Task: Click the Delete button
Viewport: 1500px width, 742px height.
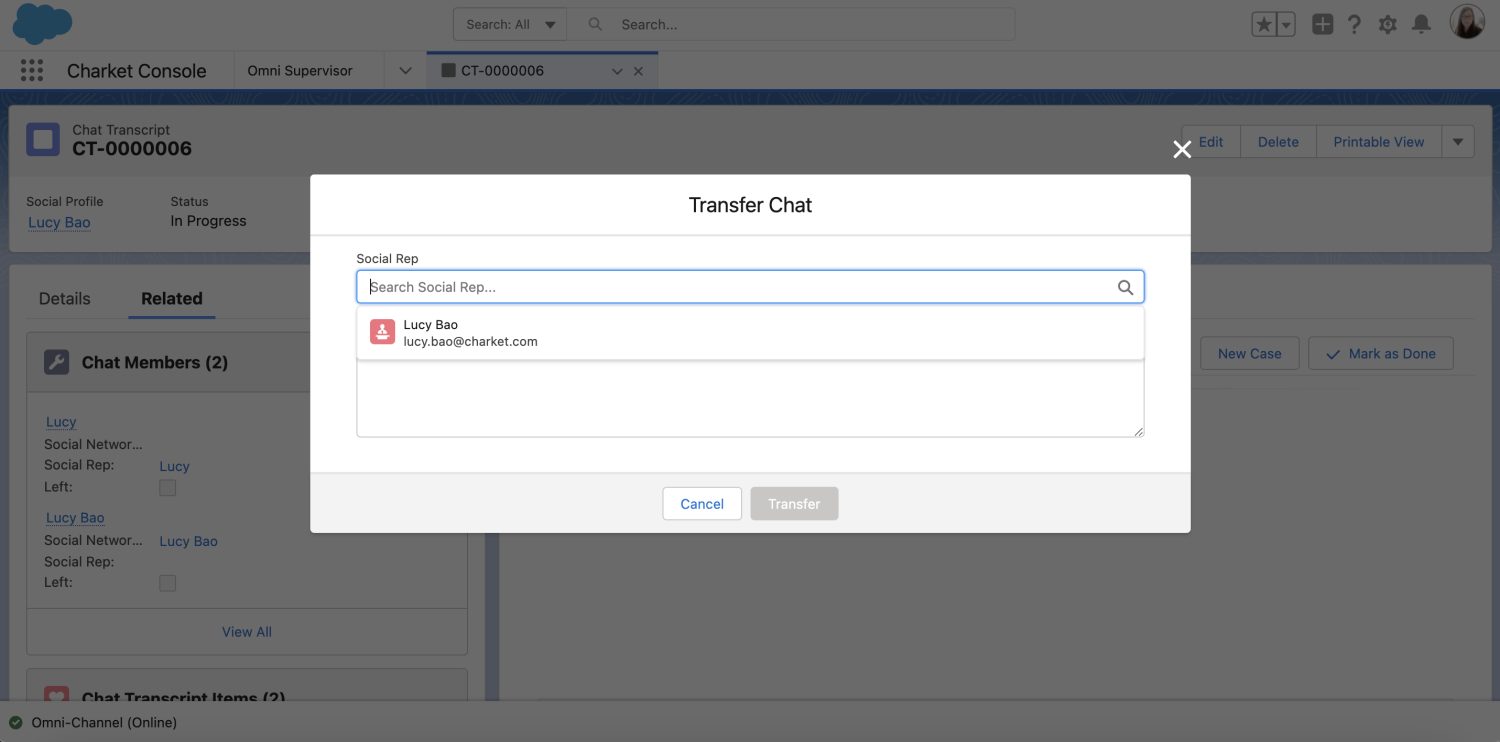Action: [1278, 141]
